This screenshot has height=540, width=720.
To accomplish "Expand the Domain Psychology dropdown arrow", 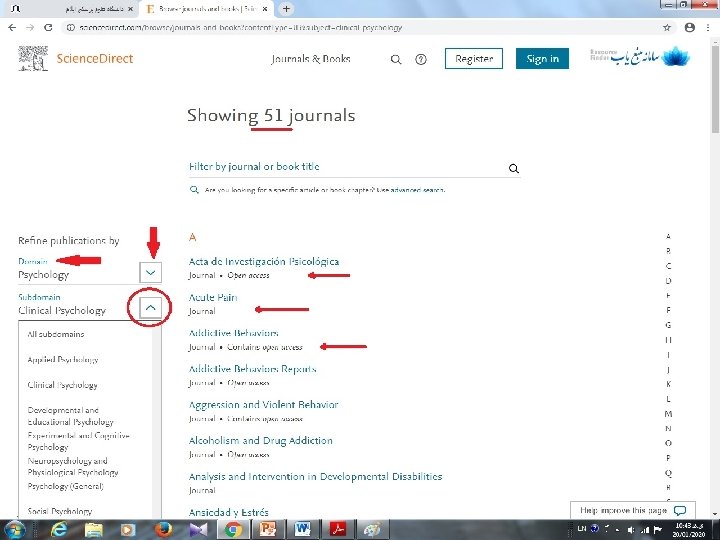I will coord(151,273).
